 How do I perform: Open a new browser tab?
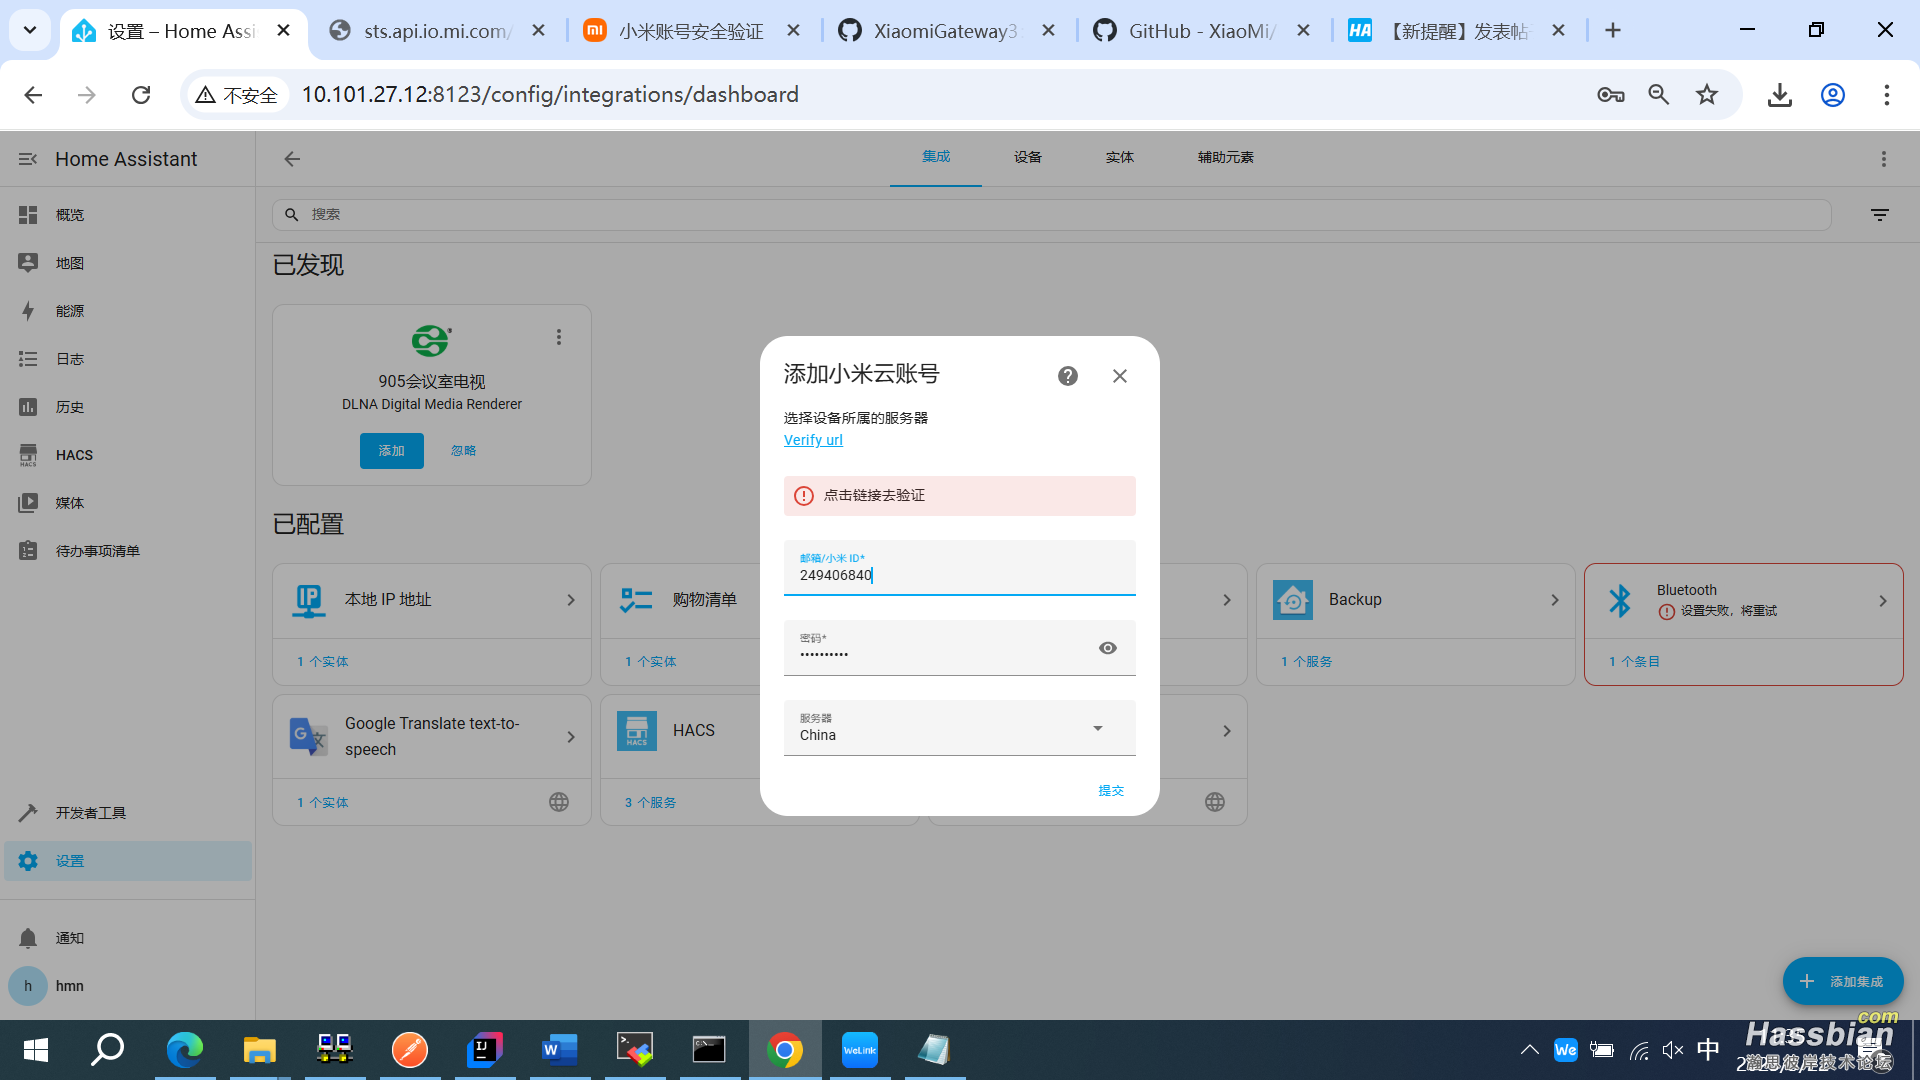click(1613, 31)
